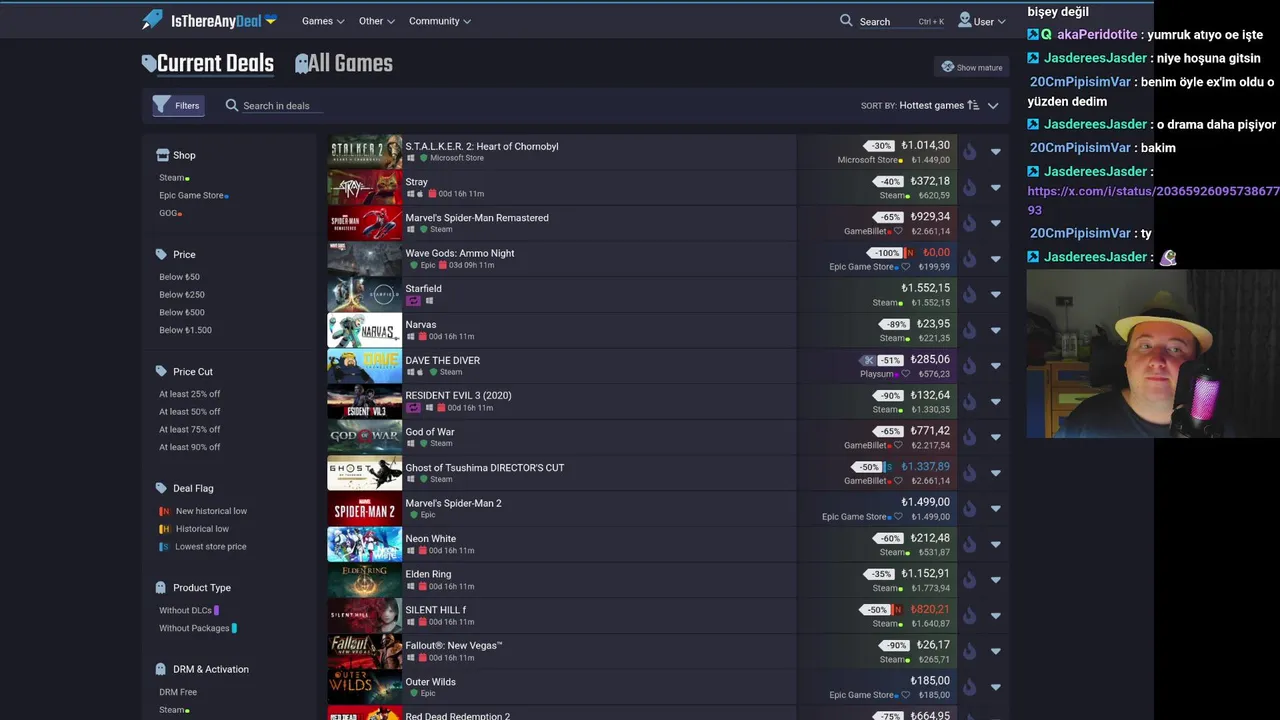
Task: Toggle the Without DLCs filter
Action: pos(189,611)
